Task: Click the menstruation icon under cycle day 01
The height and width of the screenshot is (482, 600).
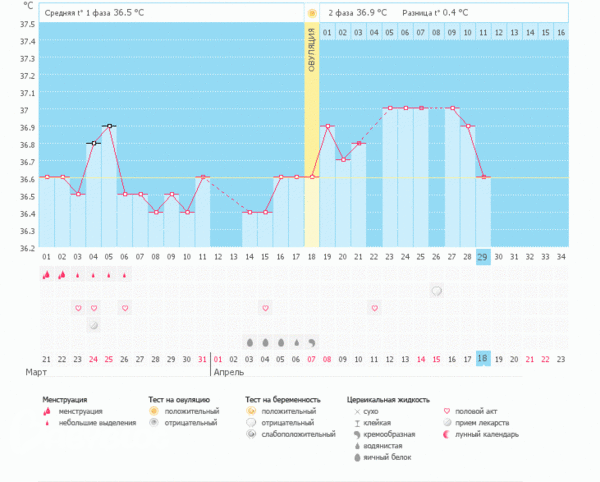Action: [46, 274]
